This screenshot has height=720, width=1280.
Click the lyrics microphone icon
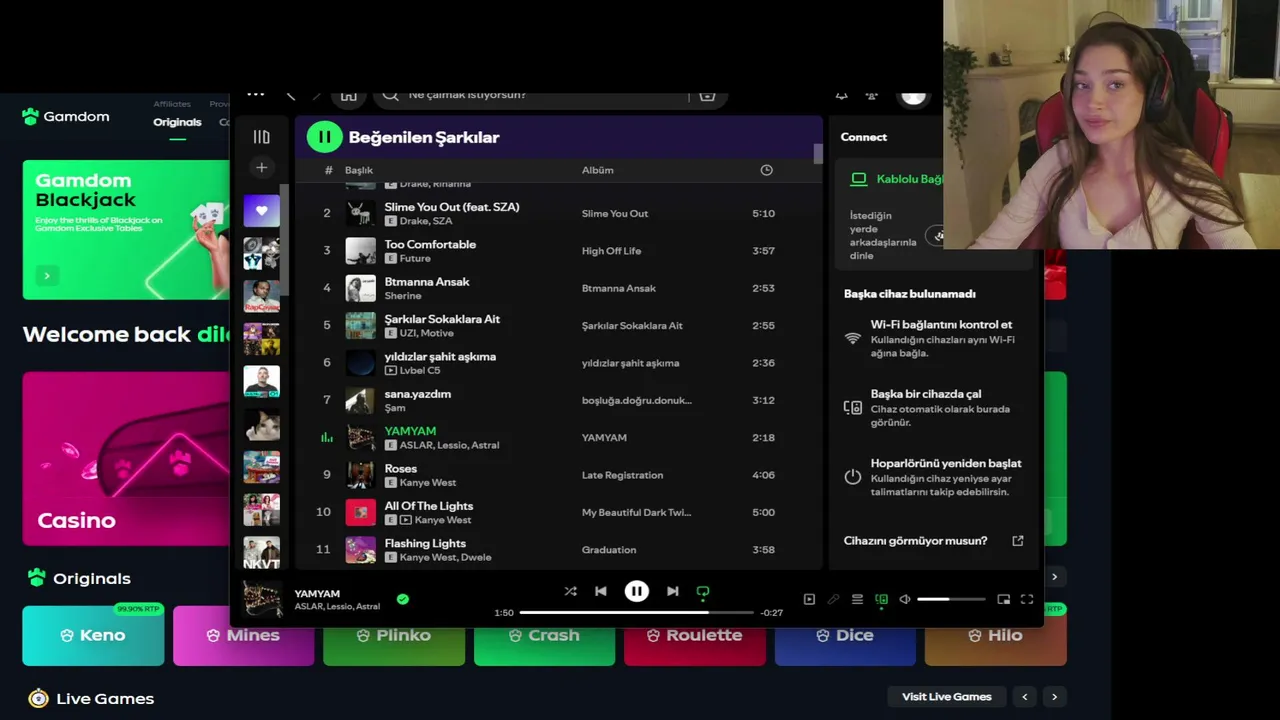coord(833,599)
